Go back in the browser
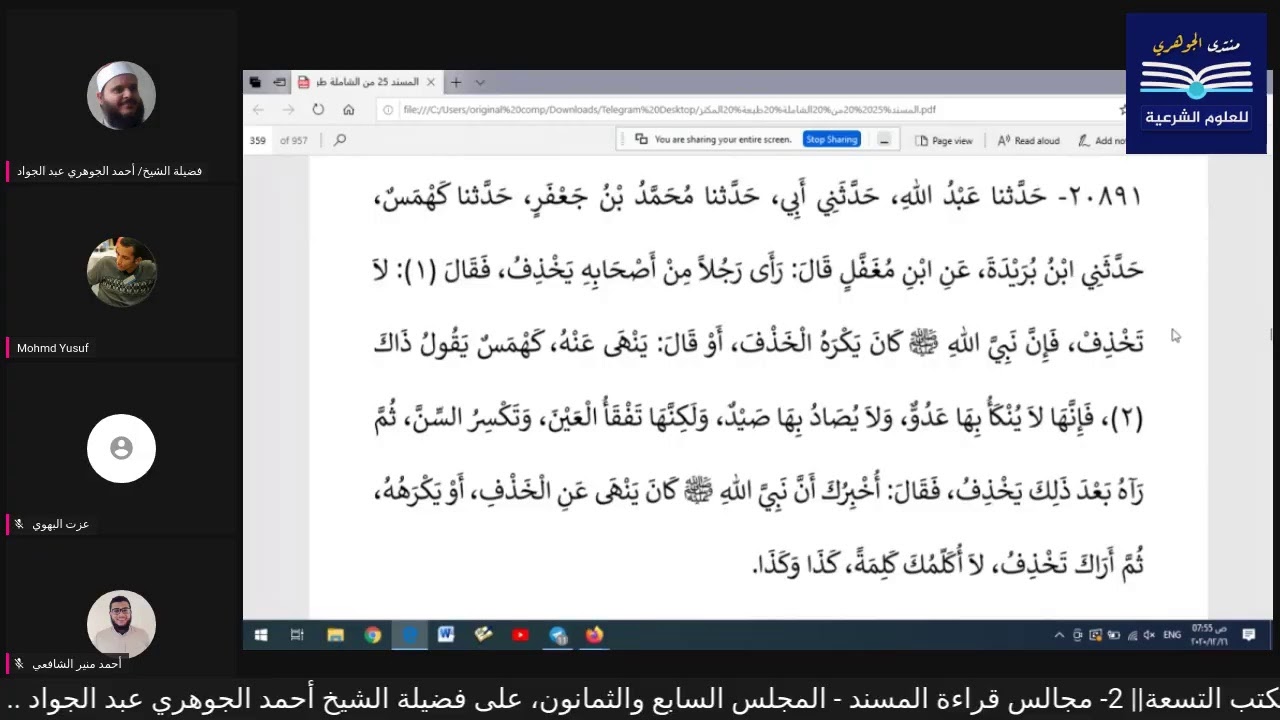The width and height of the screenshot is (1280, 720). pos(259,110)
